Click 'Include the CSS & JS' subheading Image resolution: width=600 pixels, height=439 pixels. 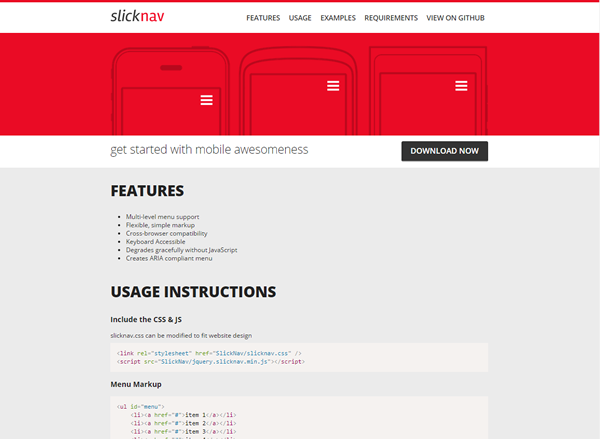point(146,320)
